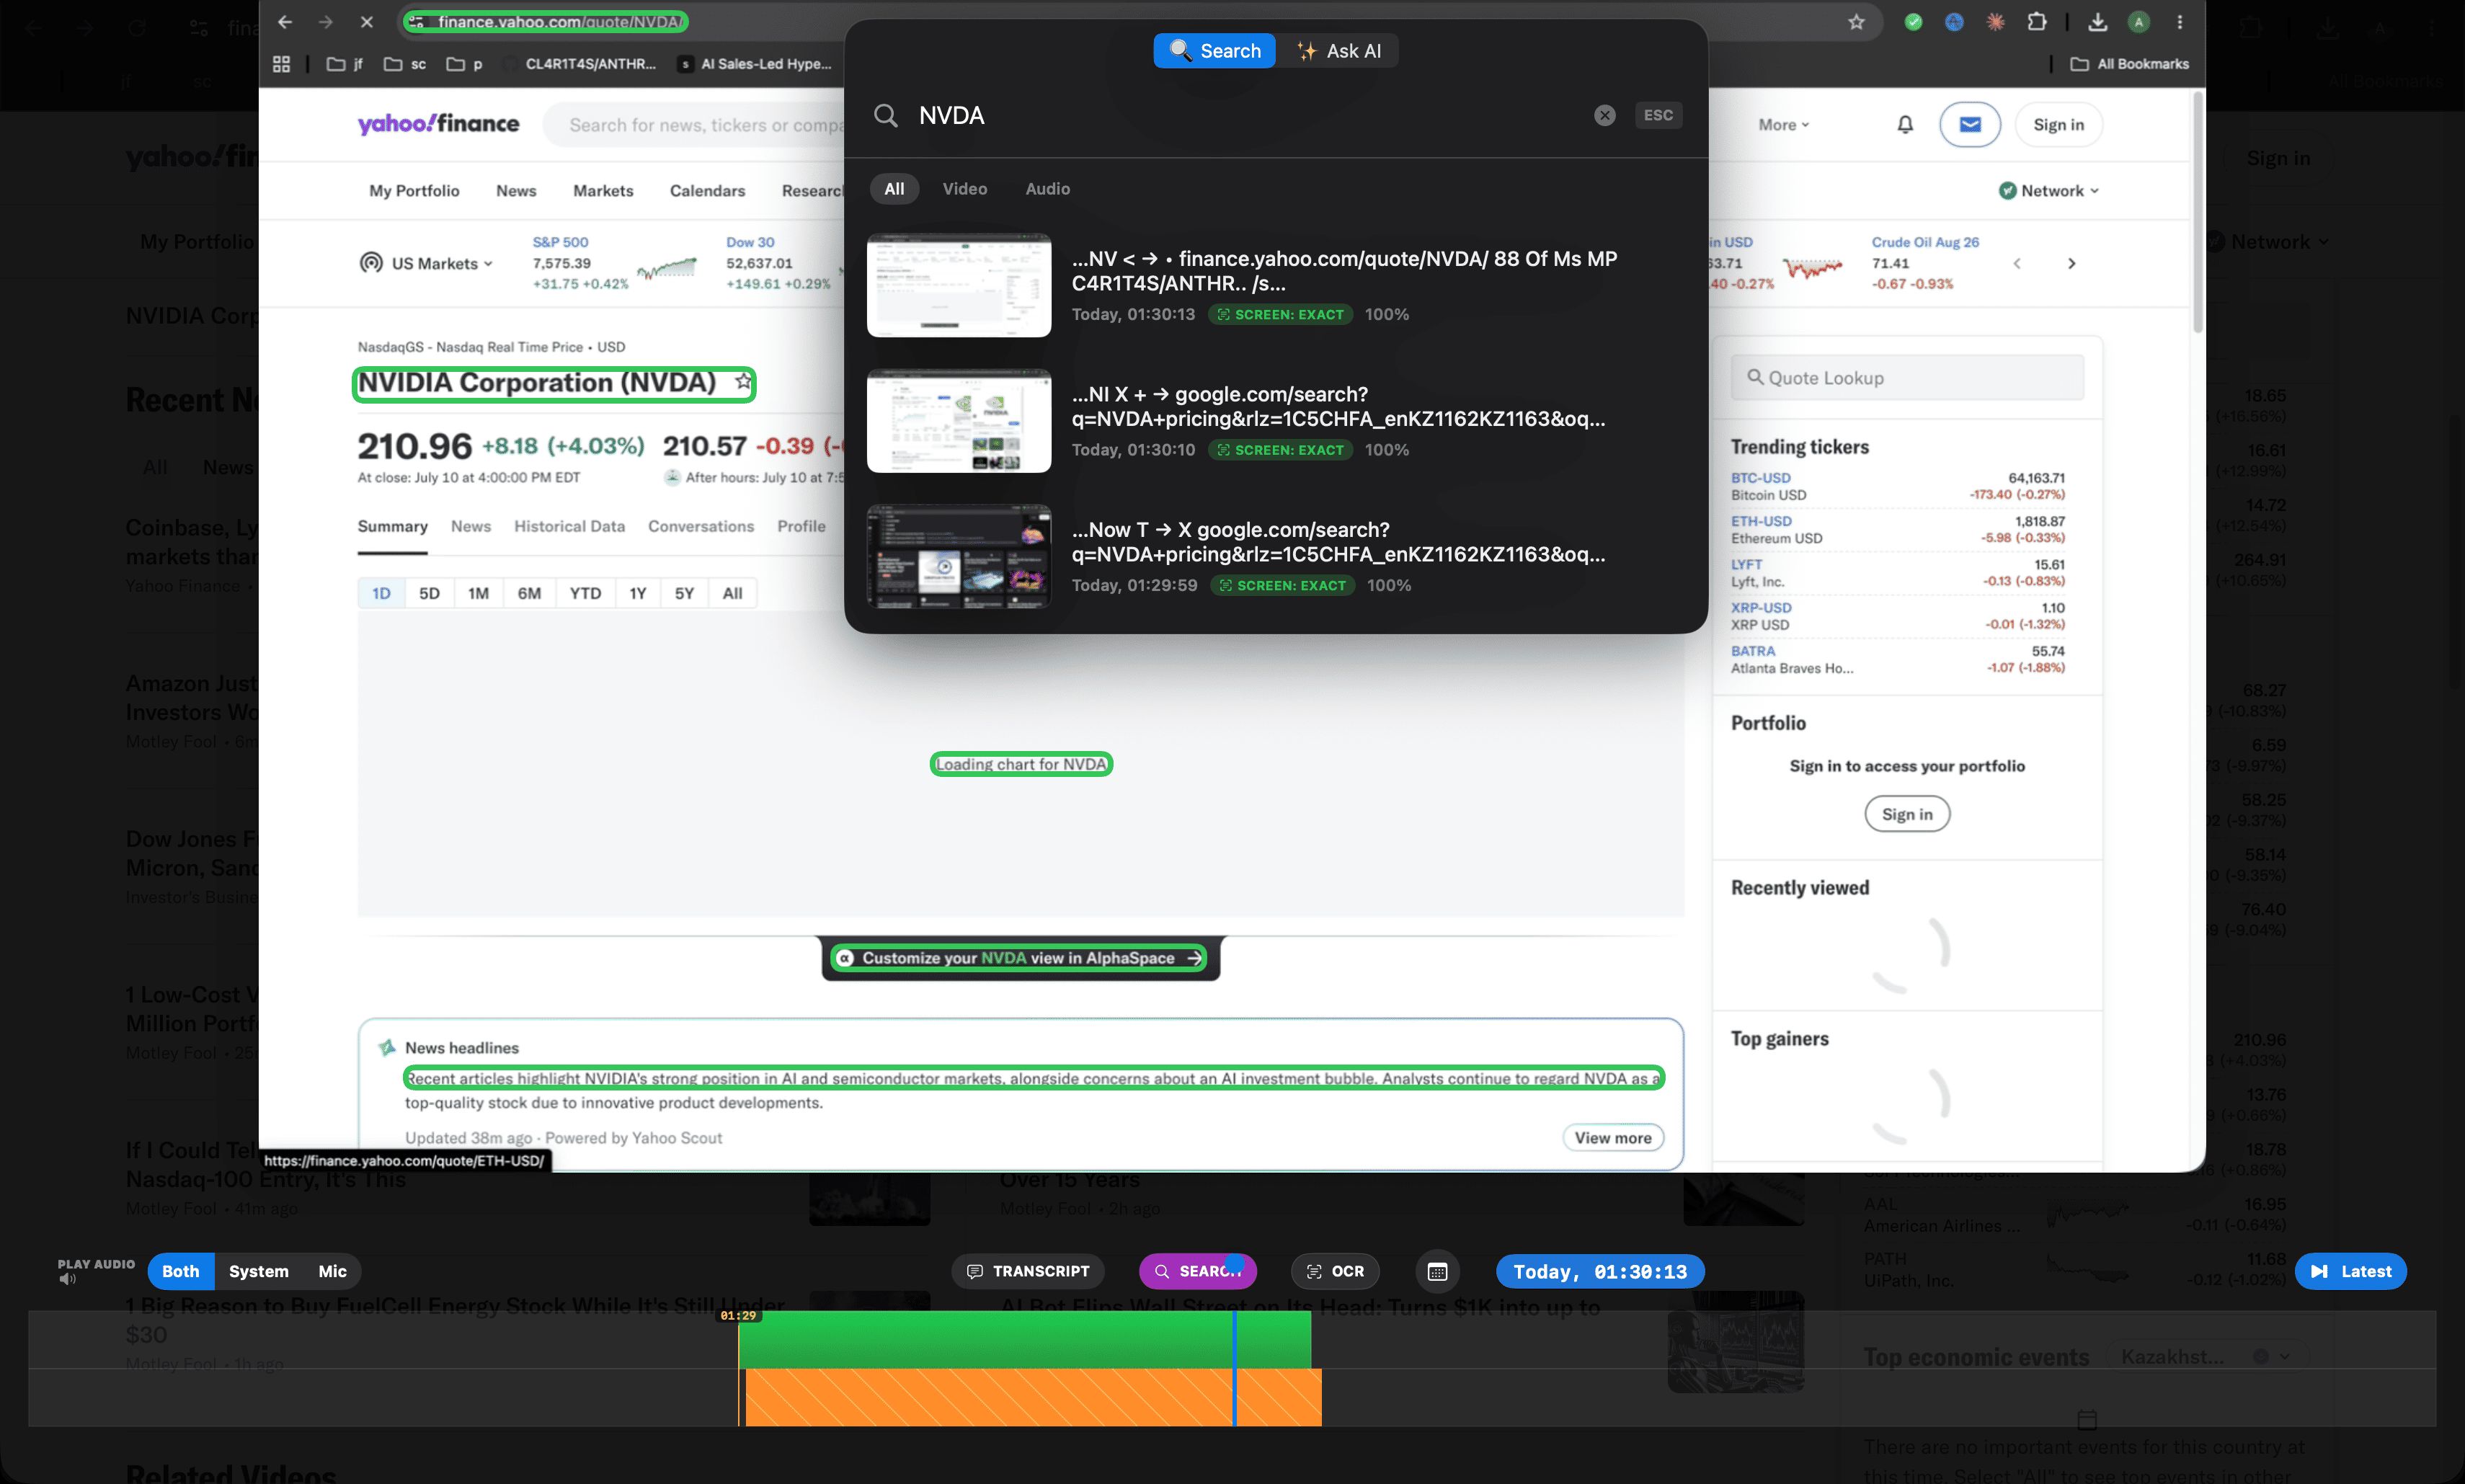This screenshot has height=1484, width=2465.
Task: Show All search result types
Action: pos(894,189)
